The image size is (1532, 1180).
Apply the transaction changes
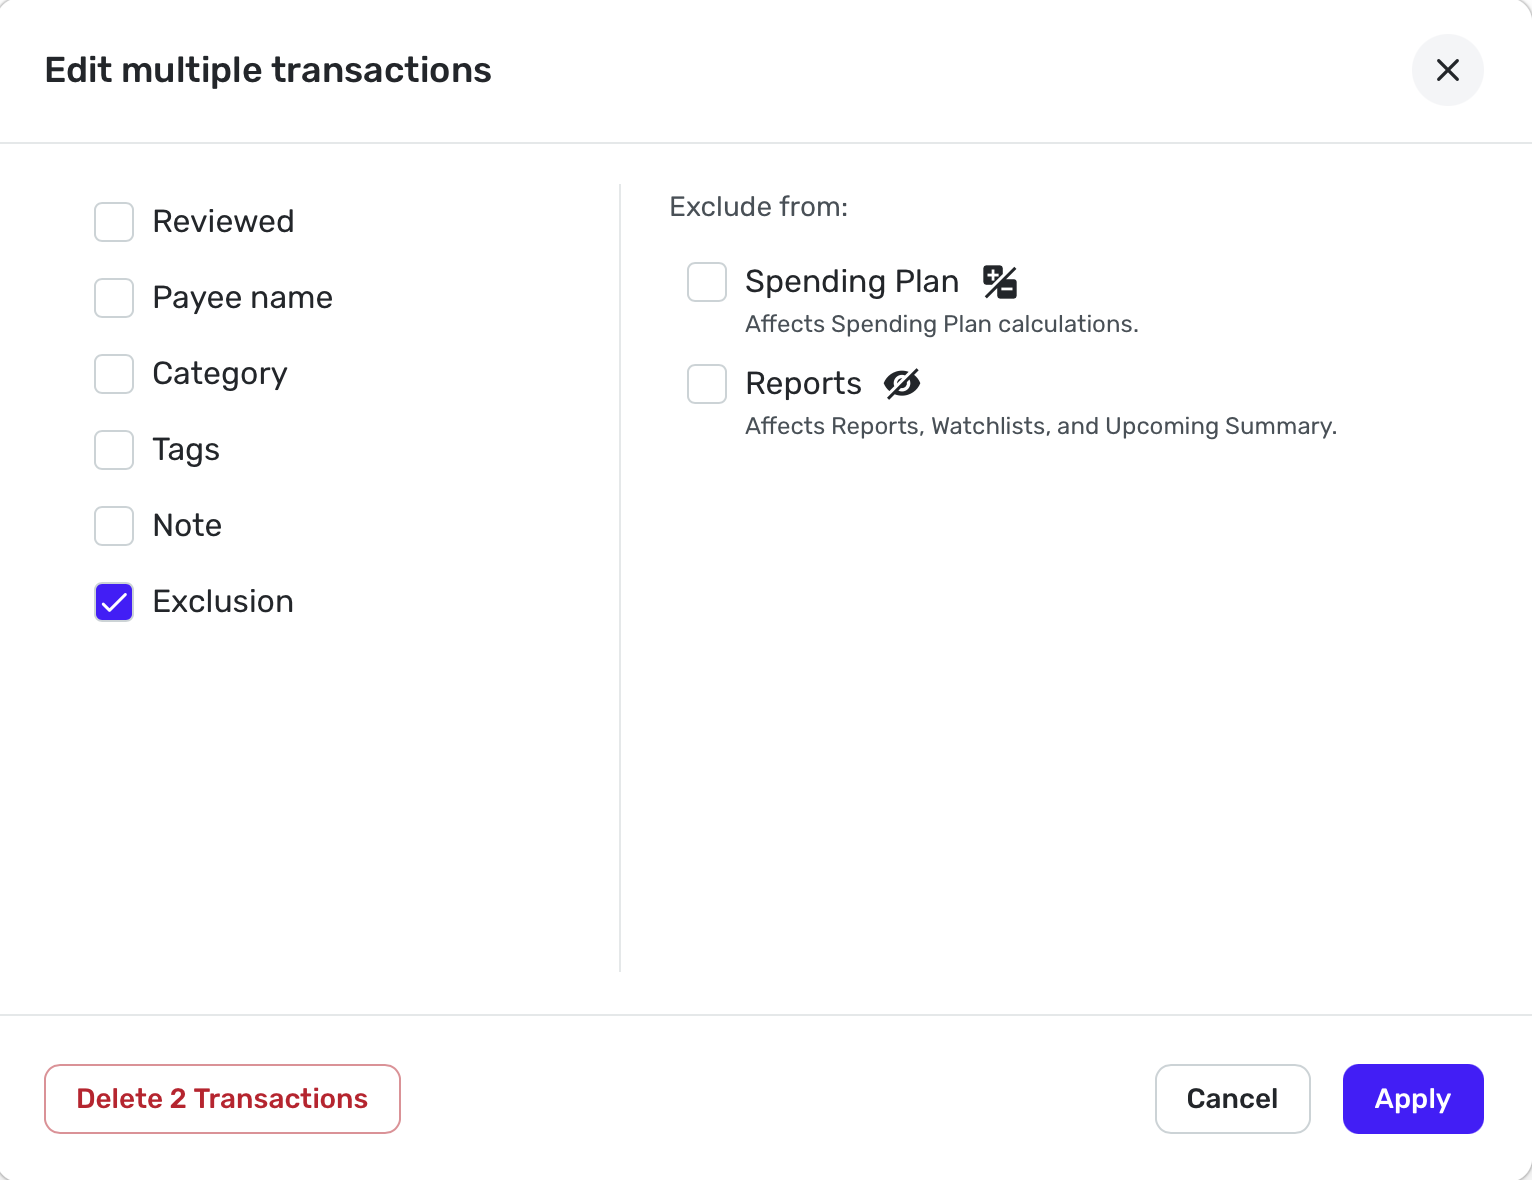click(x=1412, y=1099)
